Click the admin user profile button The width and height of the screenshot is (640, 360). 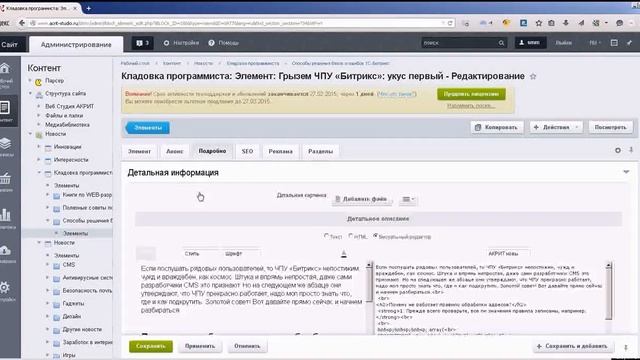pos(530,42)
